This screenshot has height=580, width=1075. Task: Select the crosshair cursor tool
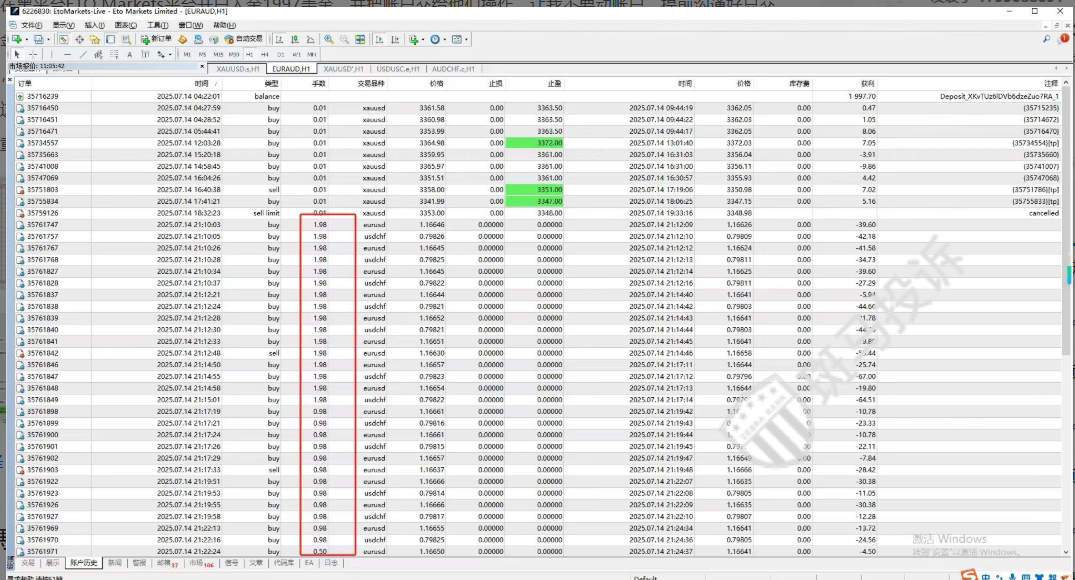[x=31, y=54]
